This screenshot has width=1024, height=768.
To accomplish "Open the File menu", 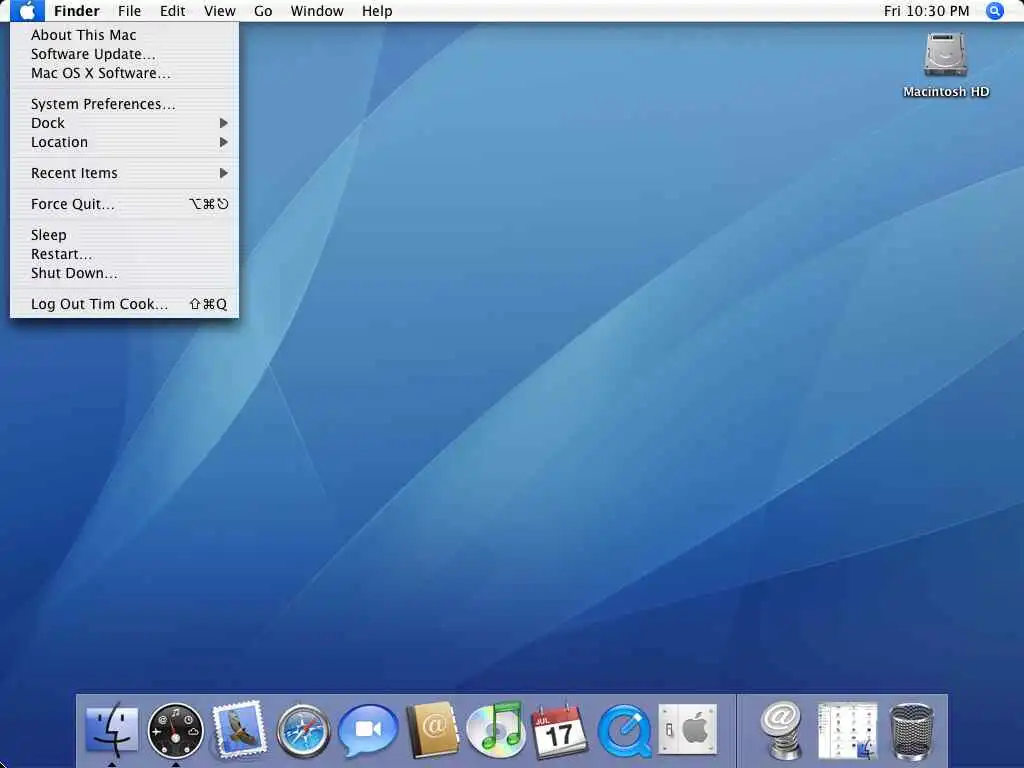I will pyautogui.click(x=129, y=11).
